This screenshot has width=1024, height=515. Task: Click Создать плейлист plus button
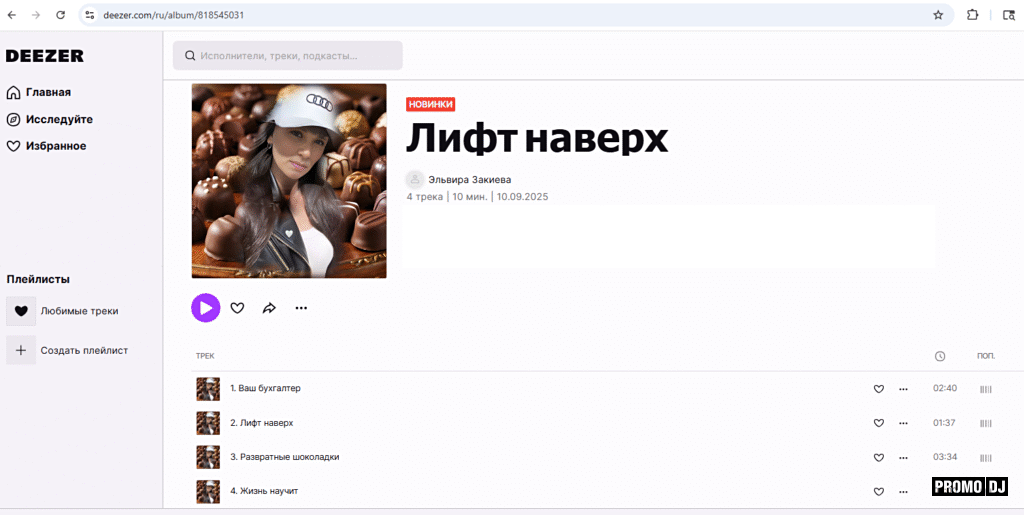pos(21,350)
